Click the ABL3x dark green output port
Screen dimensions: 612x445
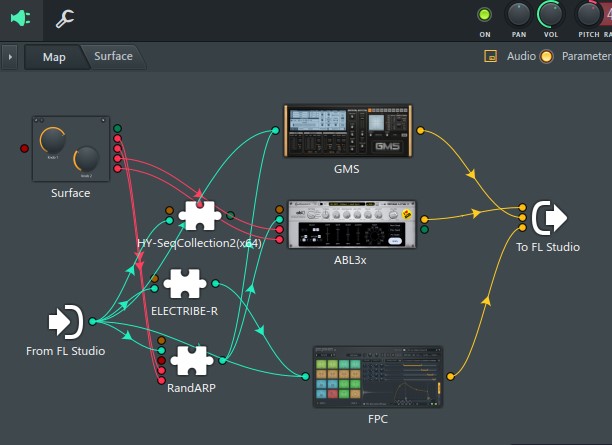click(425, 230)
